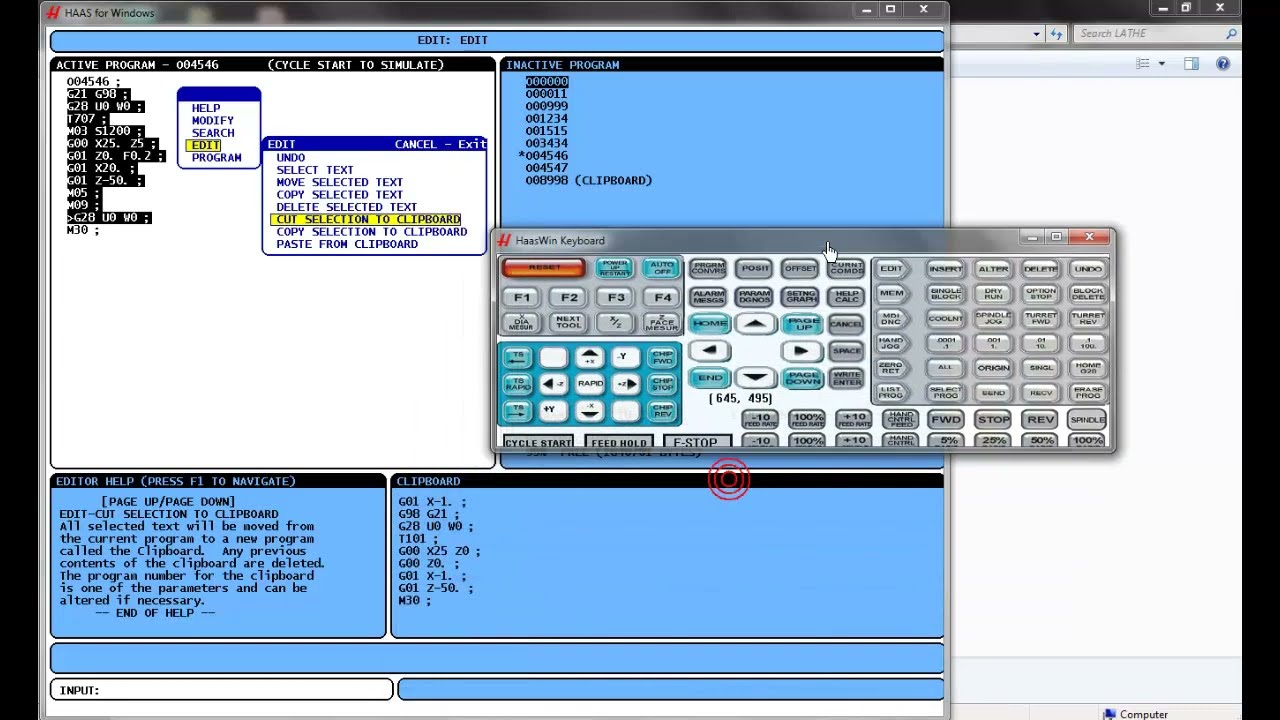1280x720 pixels.
Task: Click the TS left arrow tailstock key
Action: [x=517, y=357]
